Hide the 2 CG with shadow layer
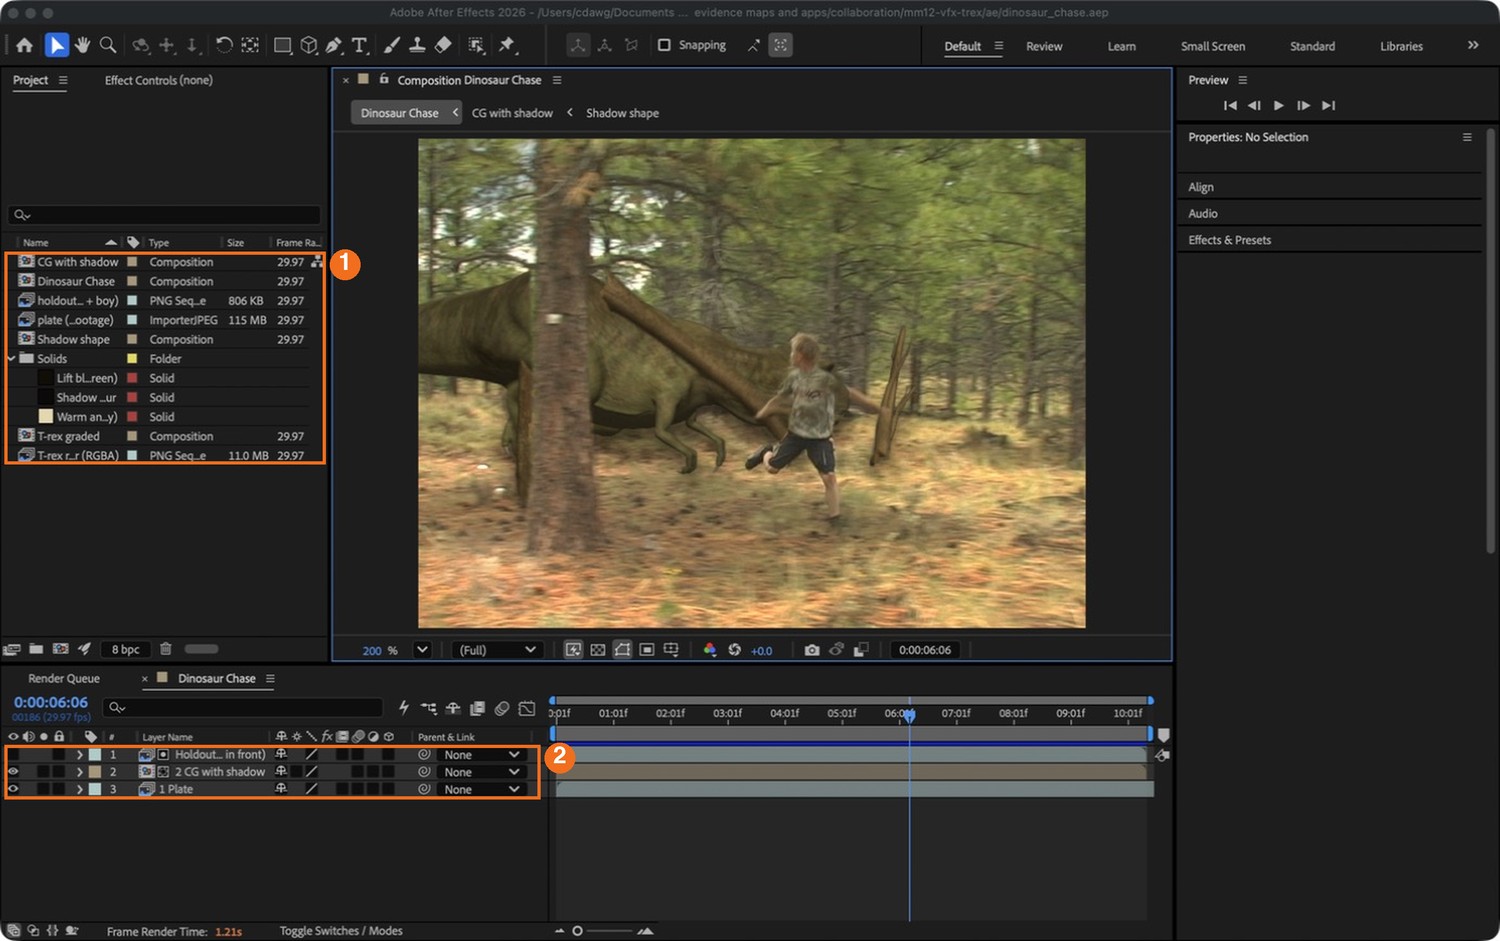The width and height of the screenshot is (1500, 941). tap(13, 772)
